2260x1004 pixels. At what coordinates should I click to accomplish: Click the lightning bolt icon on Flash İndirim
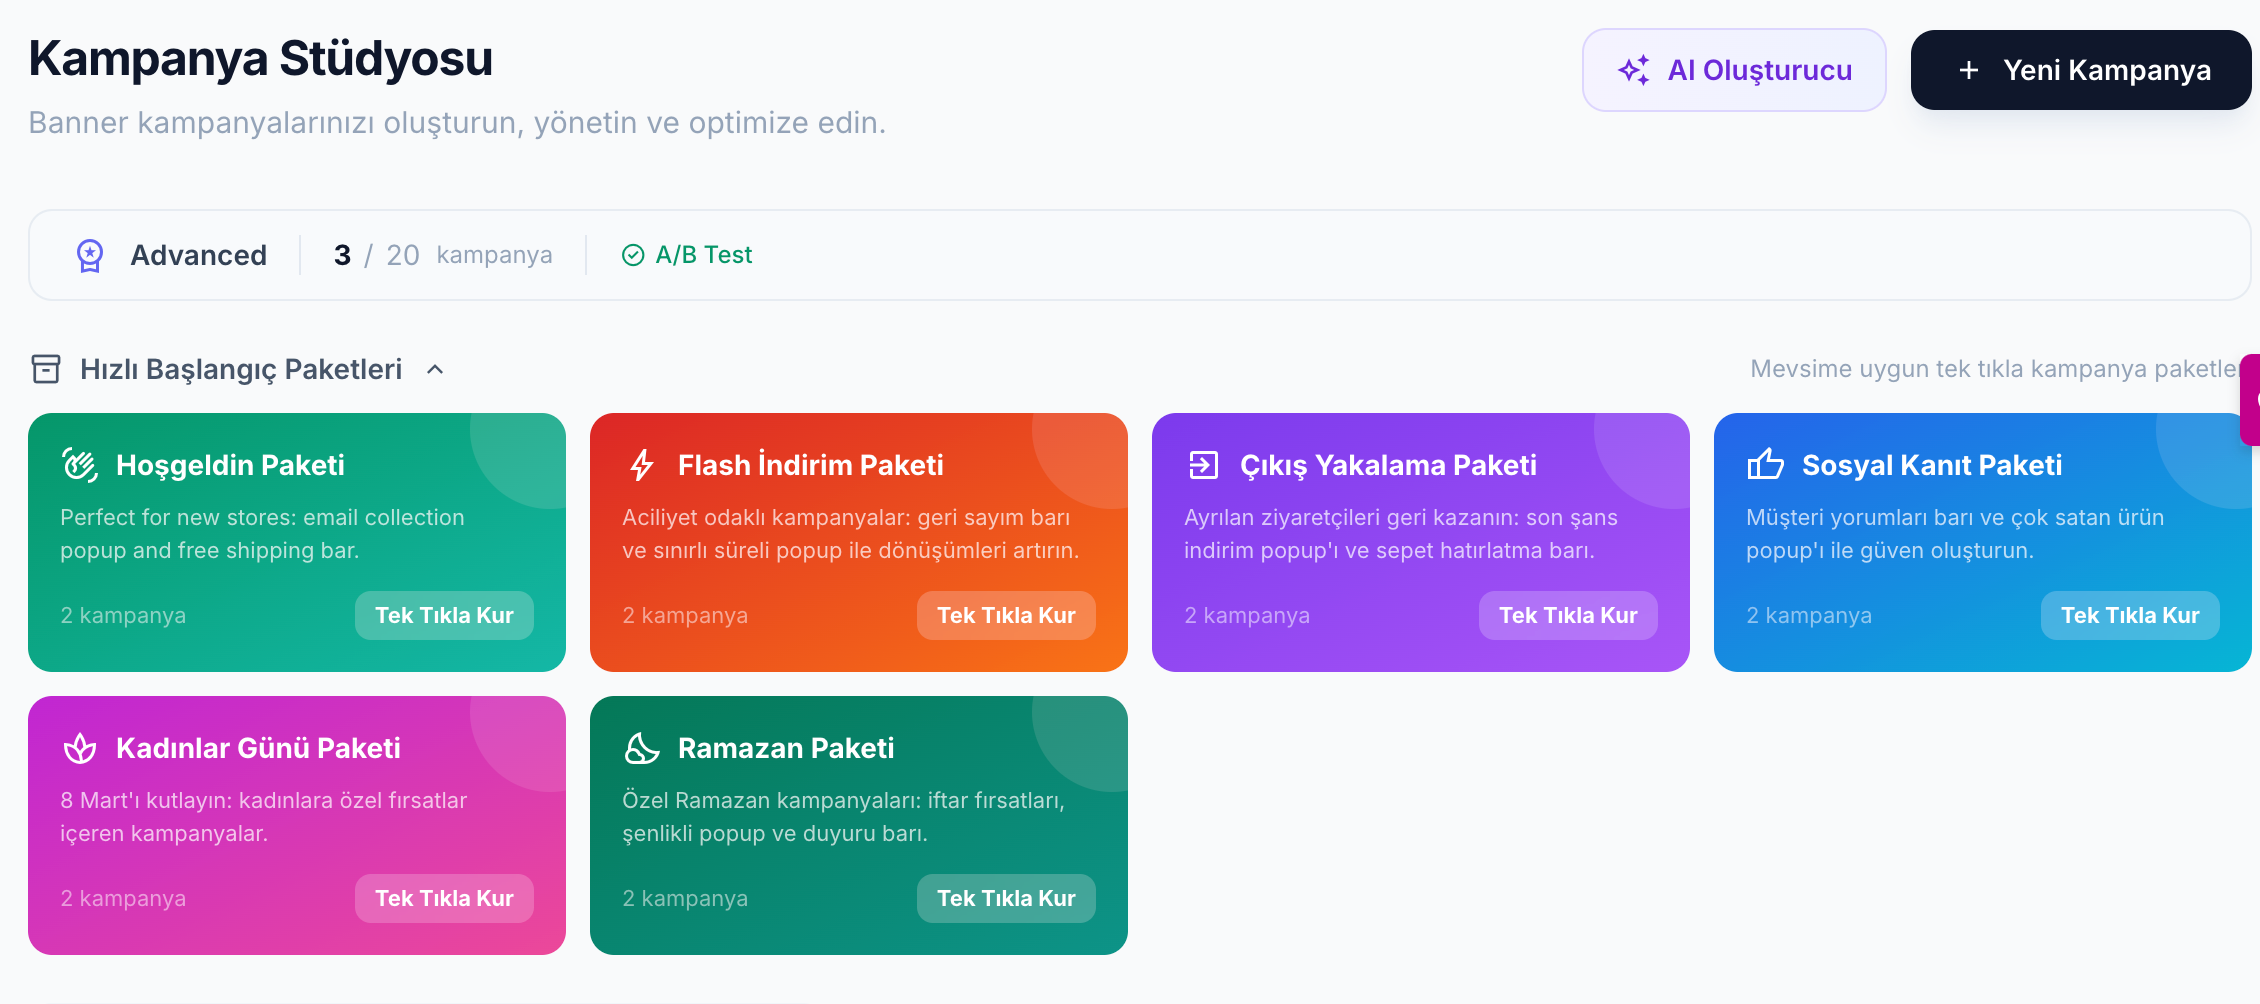click(x=642, y=465)
